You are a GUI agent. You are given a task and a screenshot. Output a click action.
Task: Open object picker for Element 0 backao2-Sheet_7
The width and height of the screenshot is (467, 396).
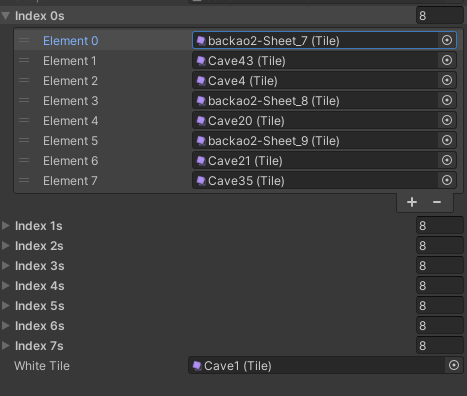pos(447,40)
